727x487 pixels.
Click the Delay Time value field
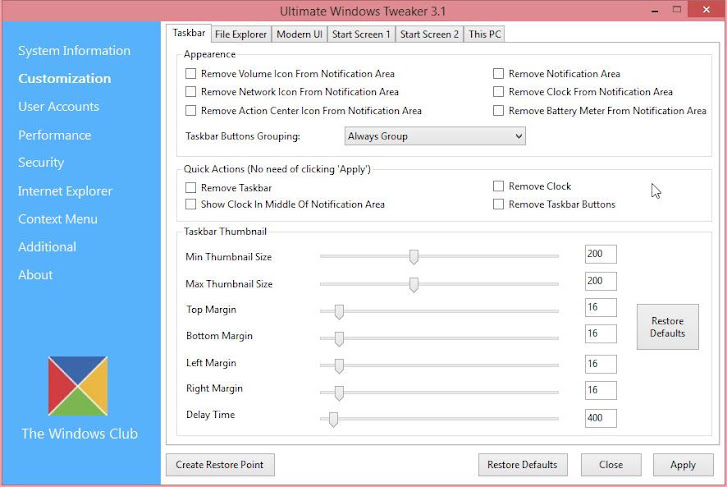point(601,418)
